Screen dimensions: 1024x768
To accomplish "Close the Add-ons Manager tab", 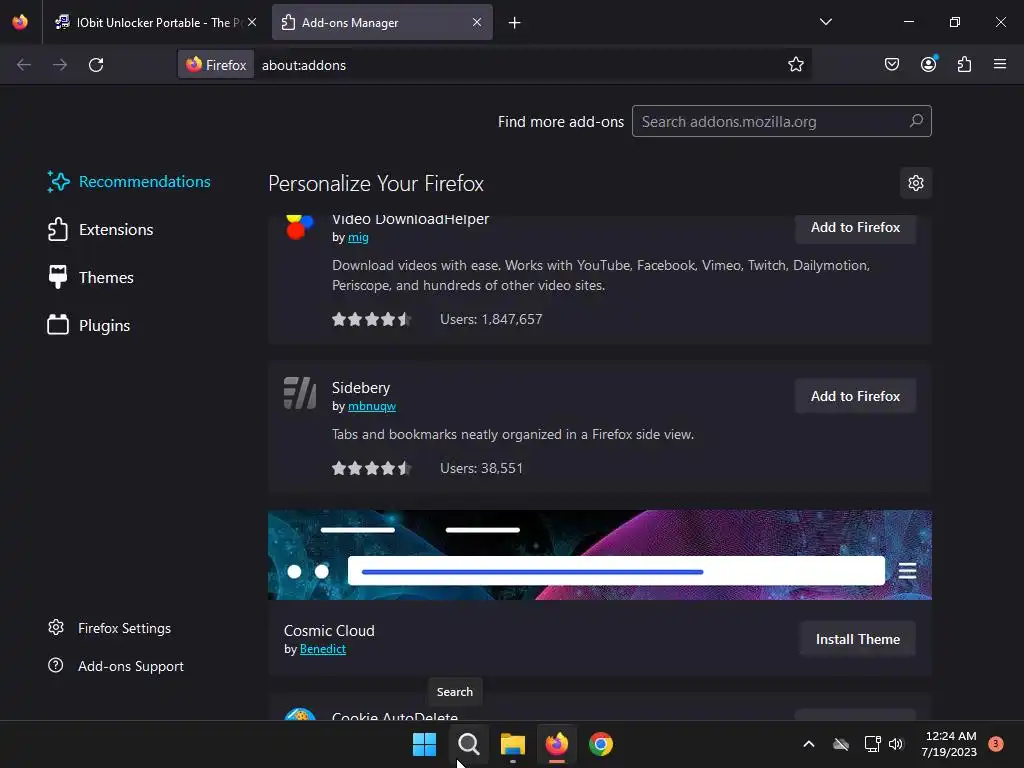I will pos(477,22).
